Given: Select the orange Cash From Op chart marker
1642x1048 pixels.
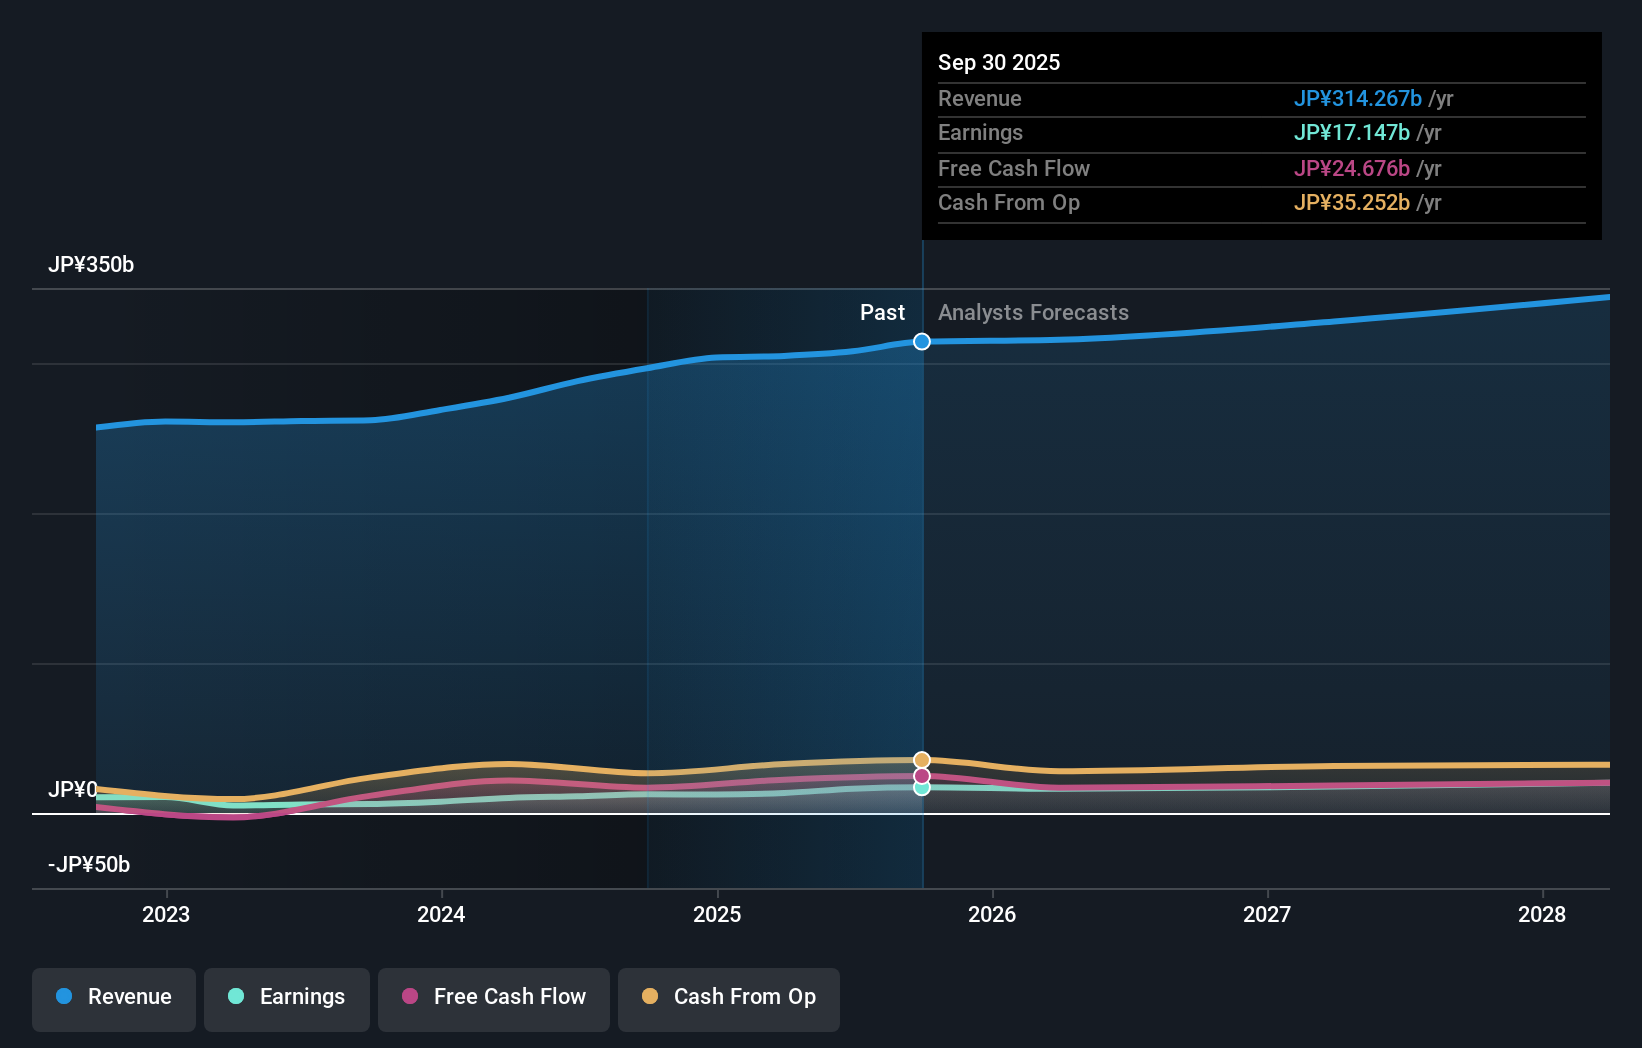Looking at the screenshot, I should click(x=921, y=759).
